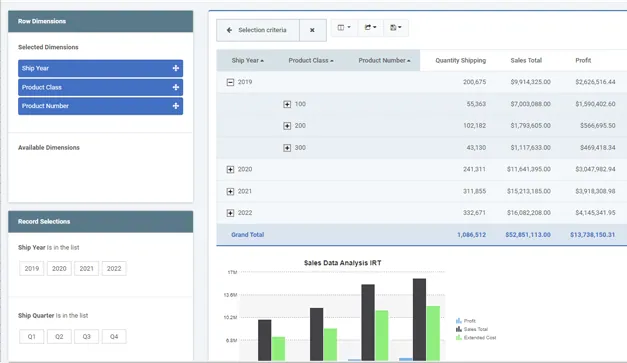627x363 pixels.
Task: Click the plus icon on Product Class dimension
Action: pyautogui.click(x=176, y=87)
